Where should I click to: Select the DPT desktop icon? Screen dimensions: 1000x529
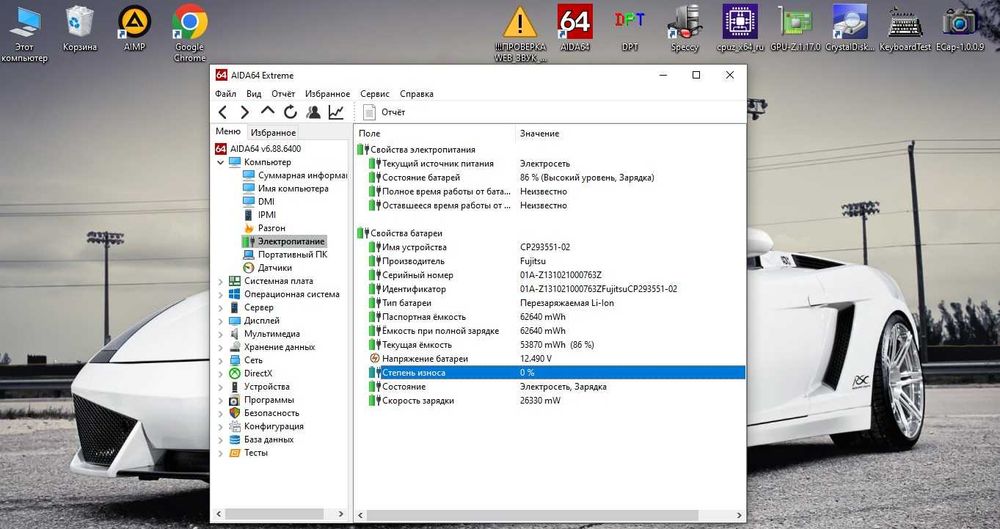click(x=629, y=29)
